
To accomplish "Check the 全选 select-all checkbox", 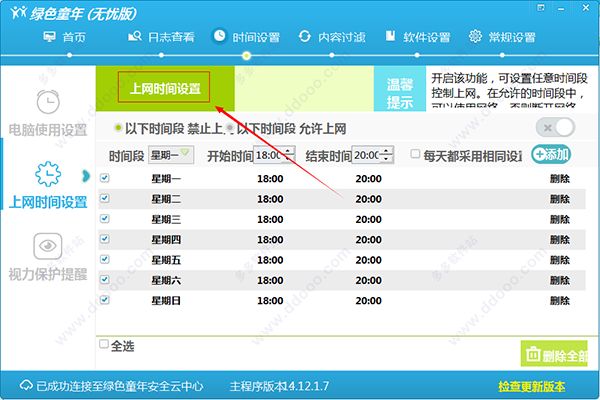I will pos(104,344).
